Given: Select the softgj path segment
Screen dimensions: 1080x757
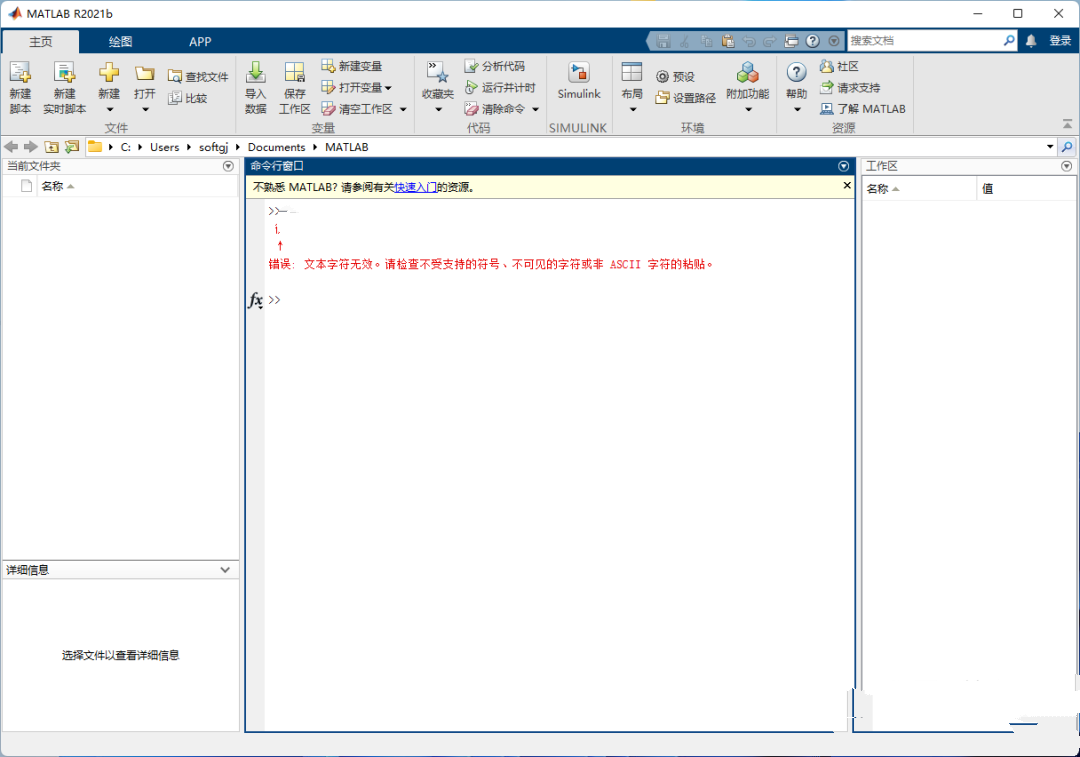Looking at the screenshot, I should 214,147.
